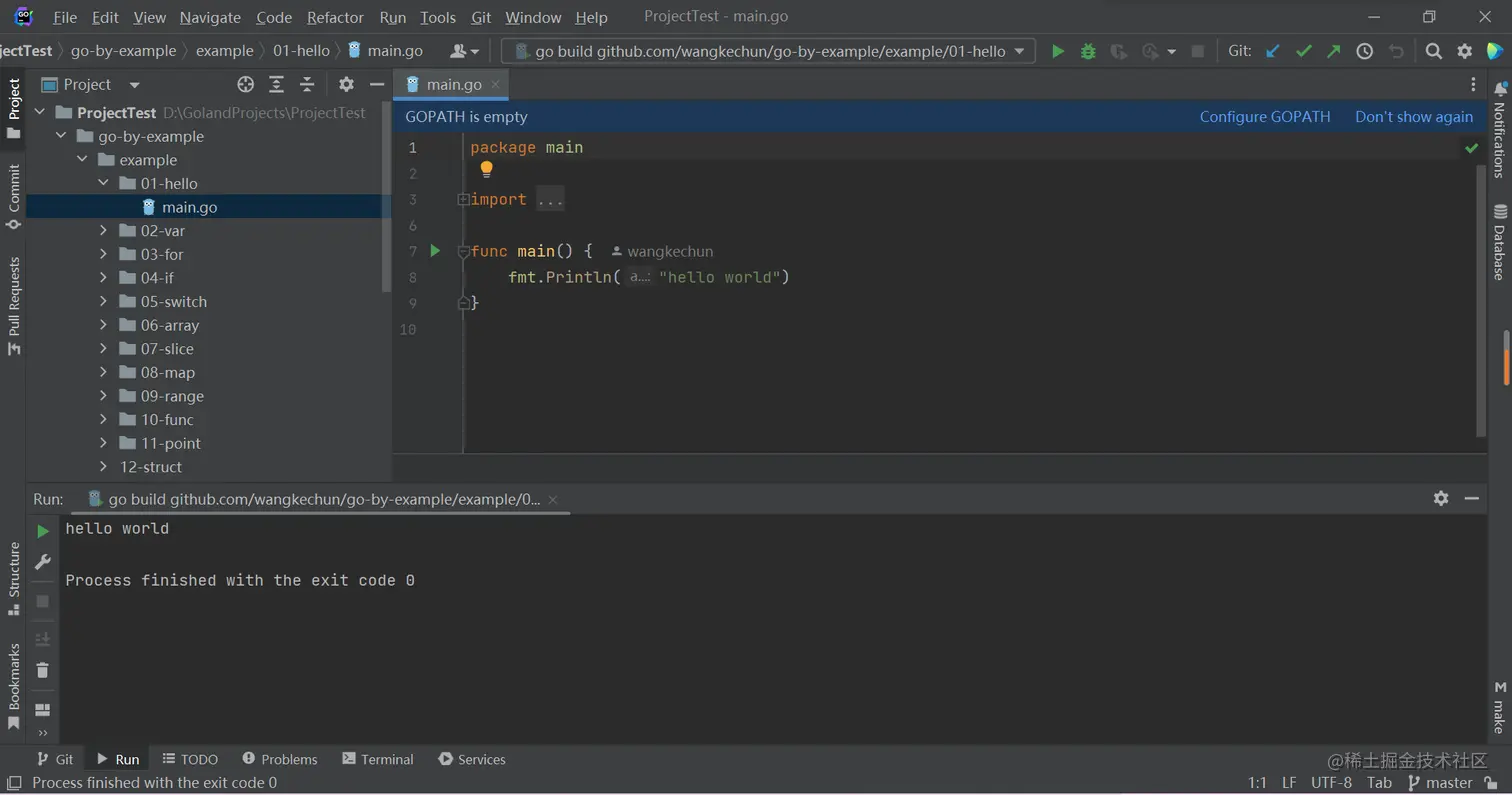Push commits with the Git push arrow
Image resolution: width=1512 pixels, height=795 pixels.
(x=1333, y=51)
